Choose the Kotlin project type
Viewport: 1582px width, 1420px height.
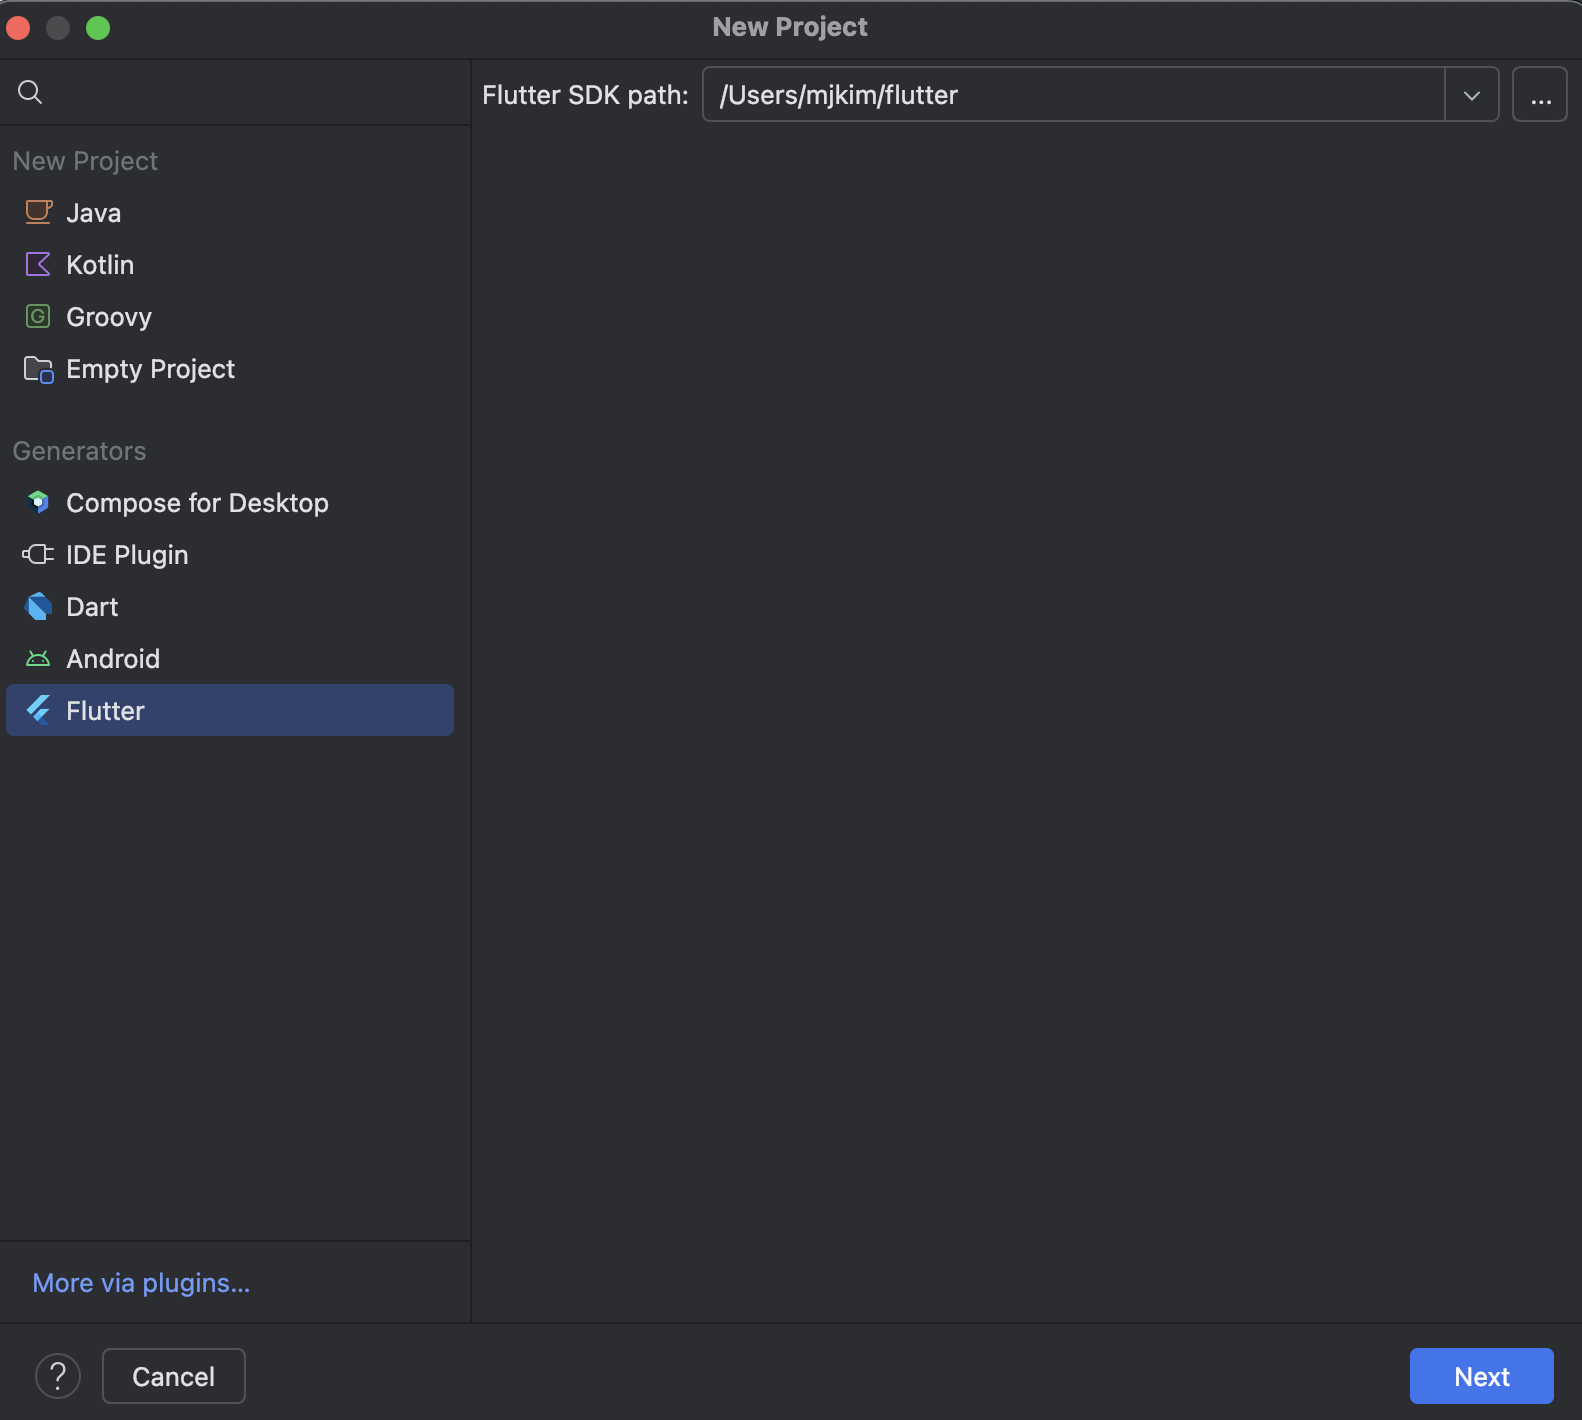tap(230, 264)
